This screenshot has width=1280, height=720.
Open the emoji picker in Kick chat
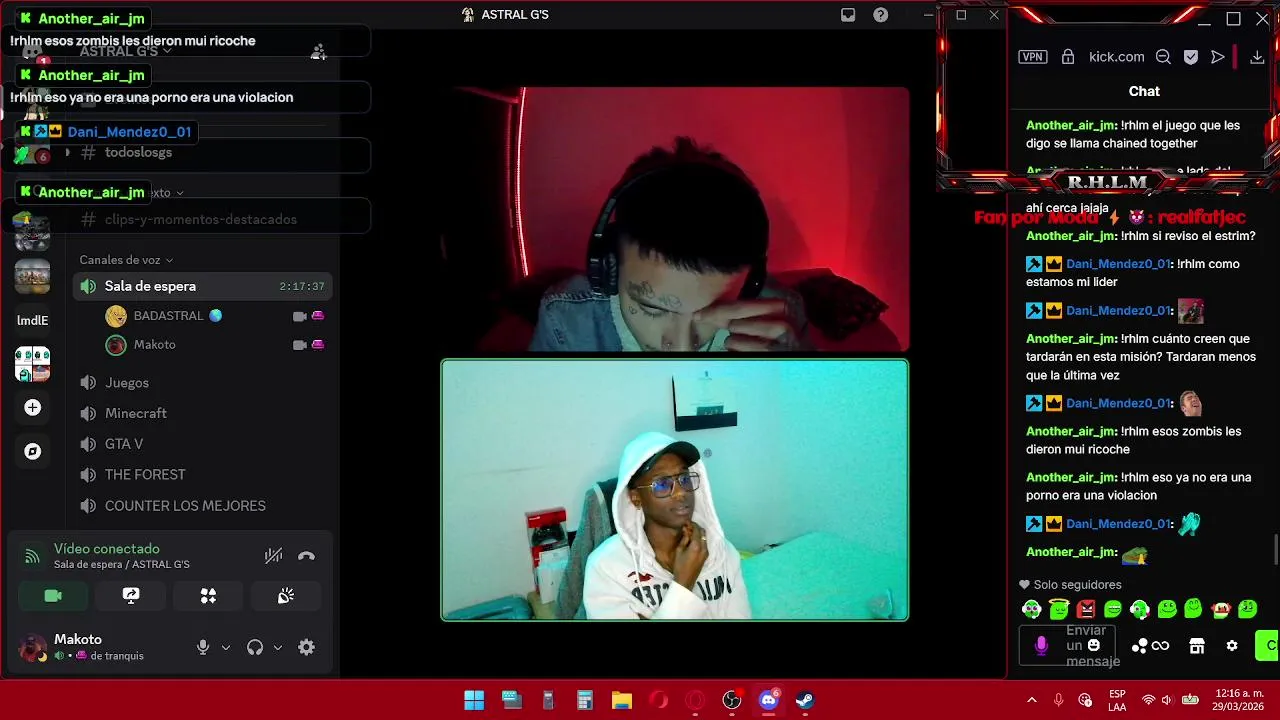click(1093, 646)
